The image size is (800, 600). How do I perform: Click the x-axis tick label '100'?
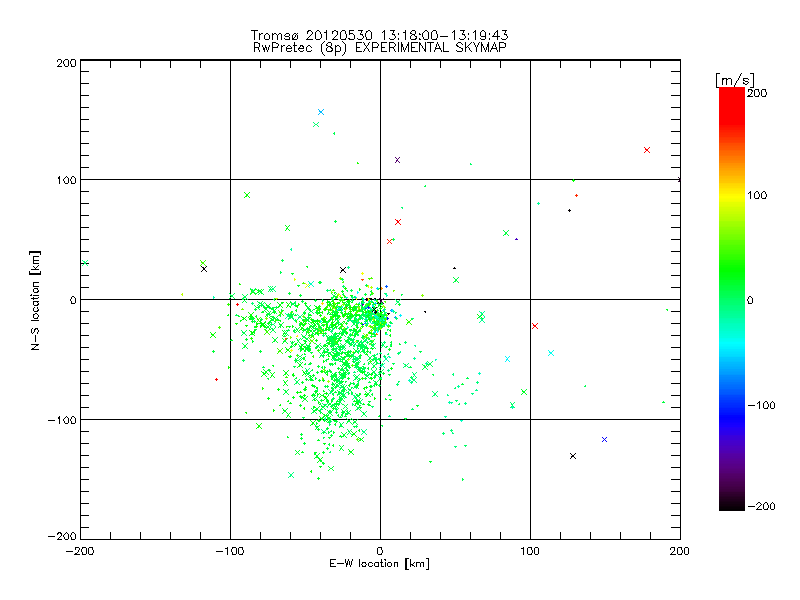(x=530, y=551)
